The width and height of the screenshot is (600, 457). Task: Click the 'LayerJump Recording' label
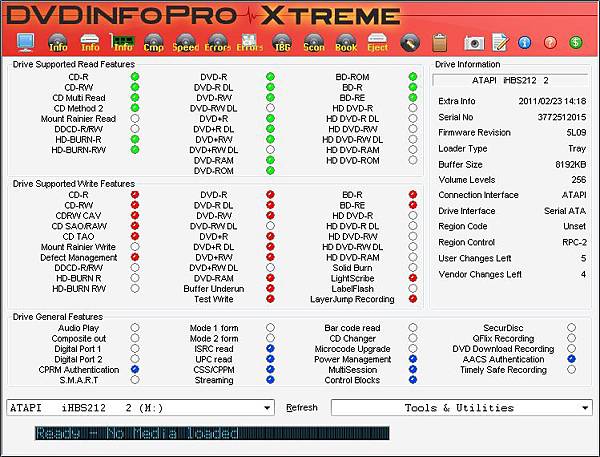352,299
